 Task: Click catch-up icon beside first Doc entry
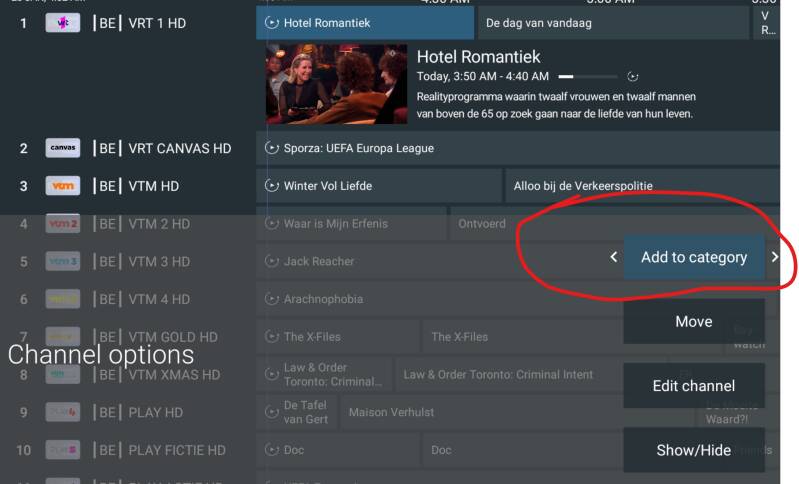click(x=272, y=450)
